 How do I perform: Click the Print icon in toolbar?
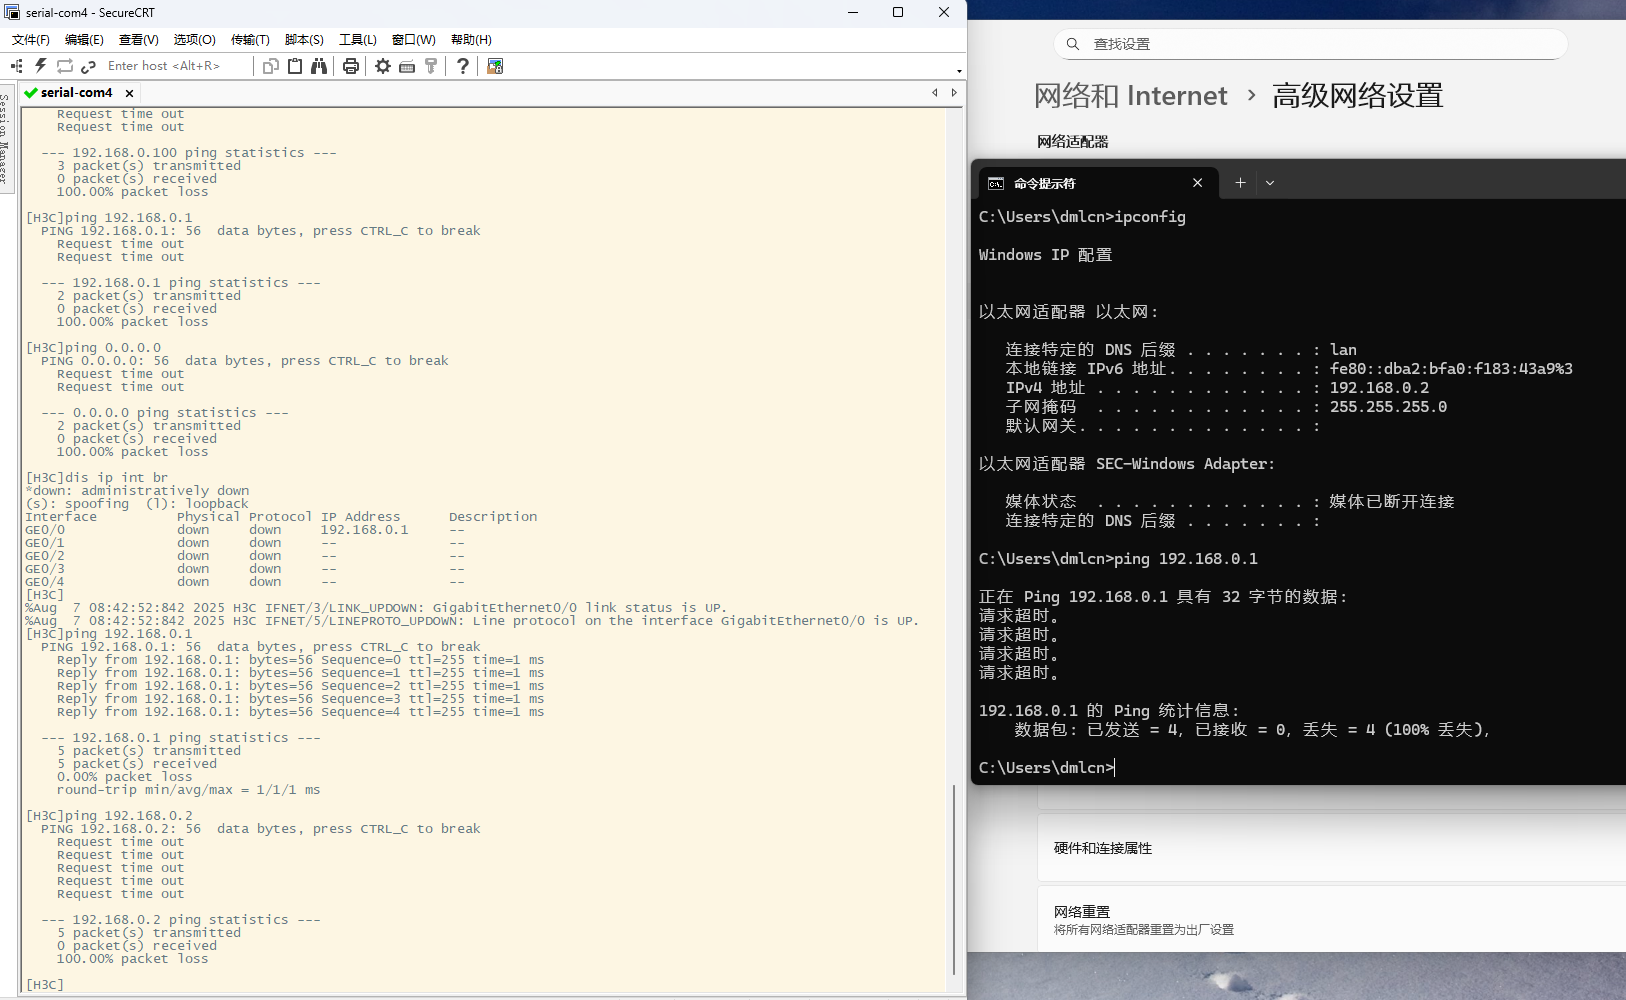click(x=350, y=66)
